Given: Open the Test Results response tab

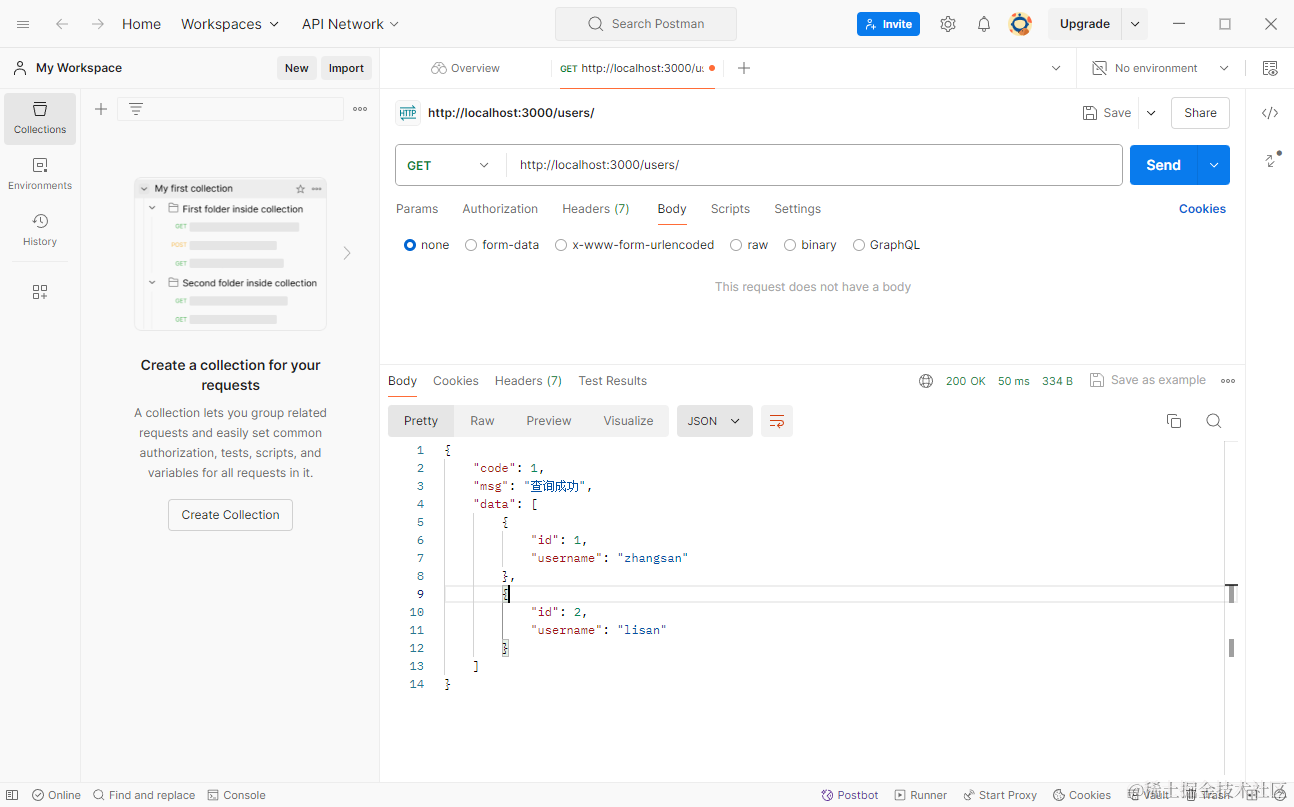Looking at the screenshot, I should click(612, 381).
